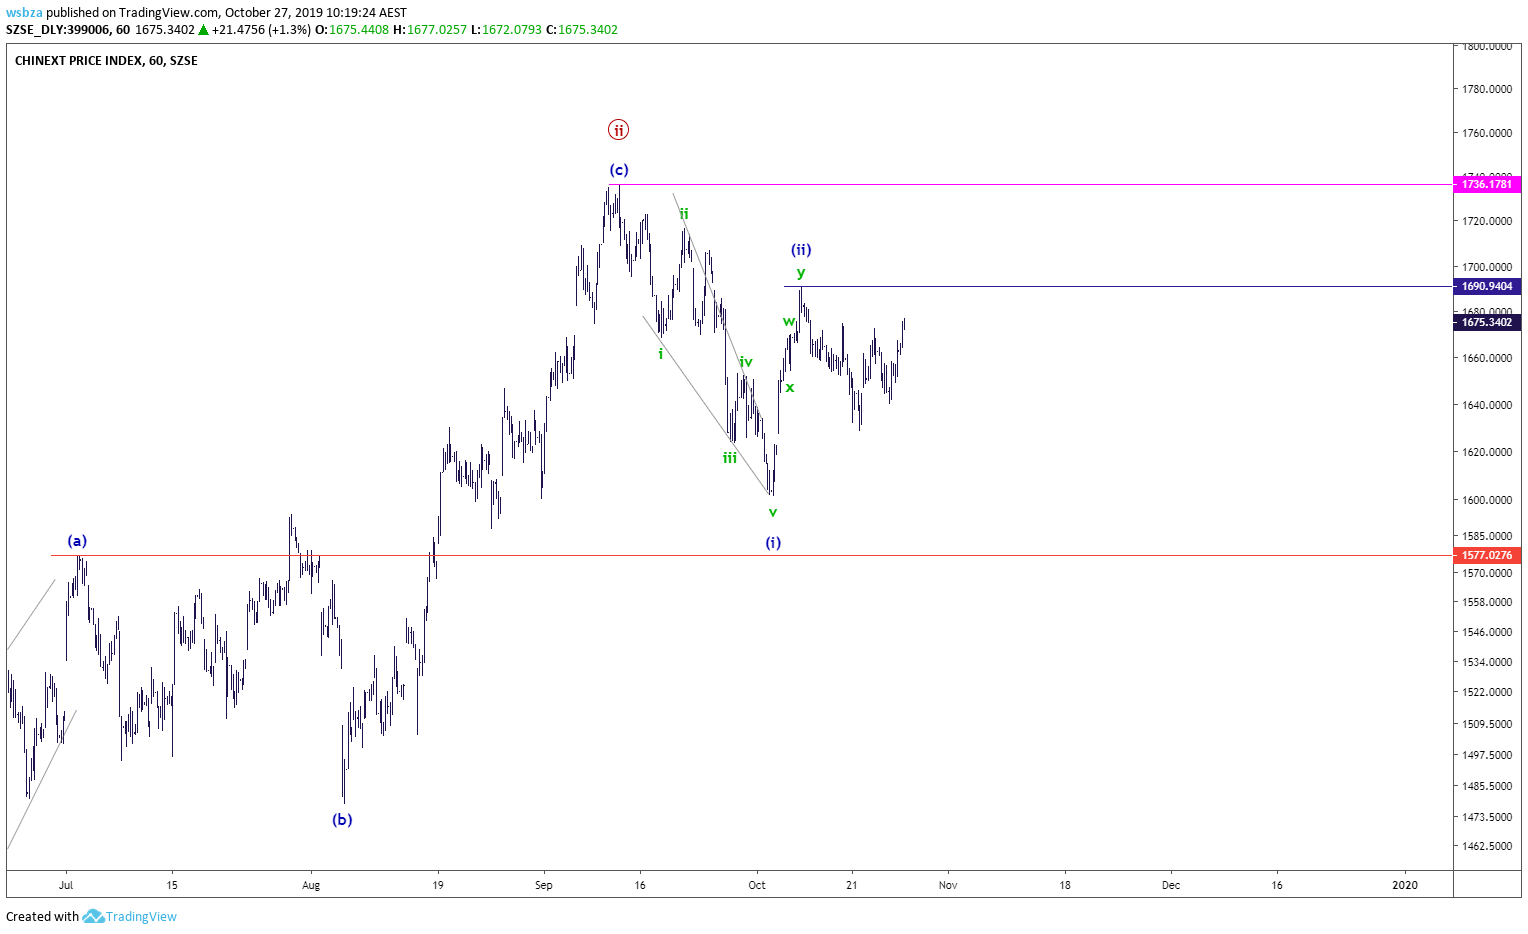
Task: Click the blue (b) wave label
Action: point(342,820)
